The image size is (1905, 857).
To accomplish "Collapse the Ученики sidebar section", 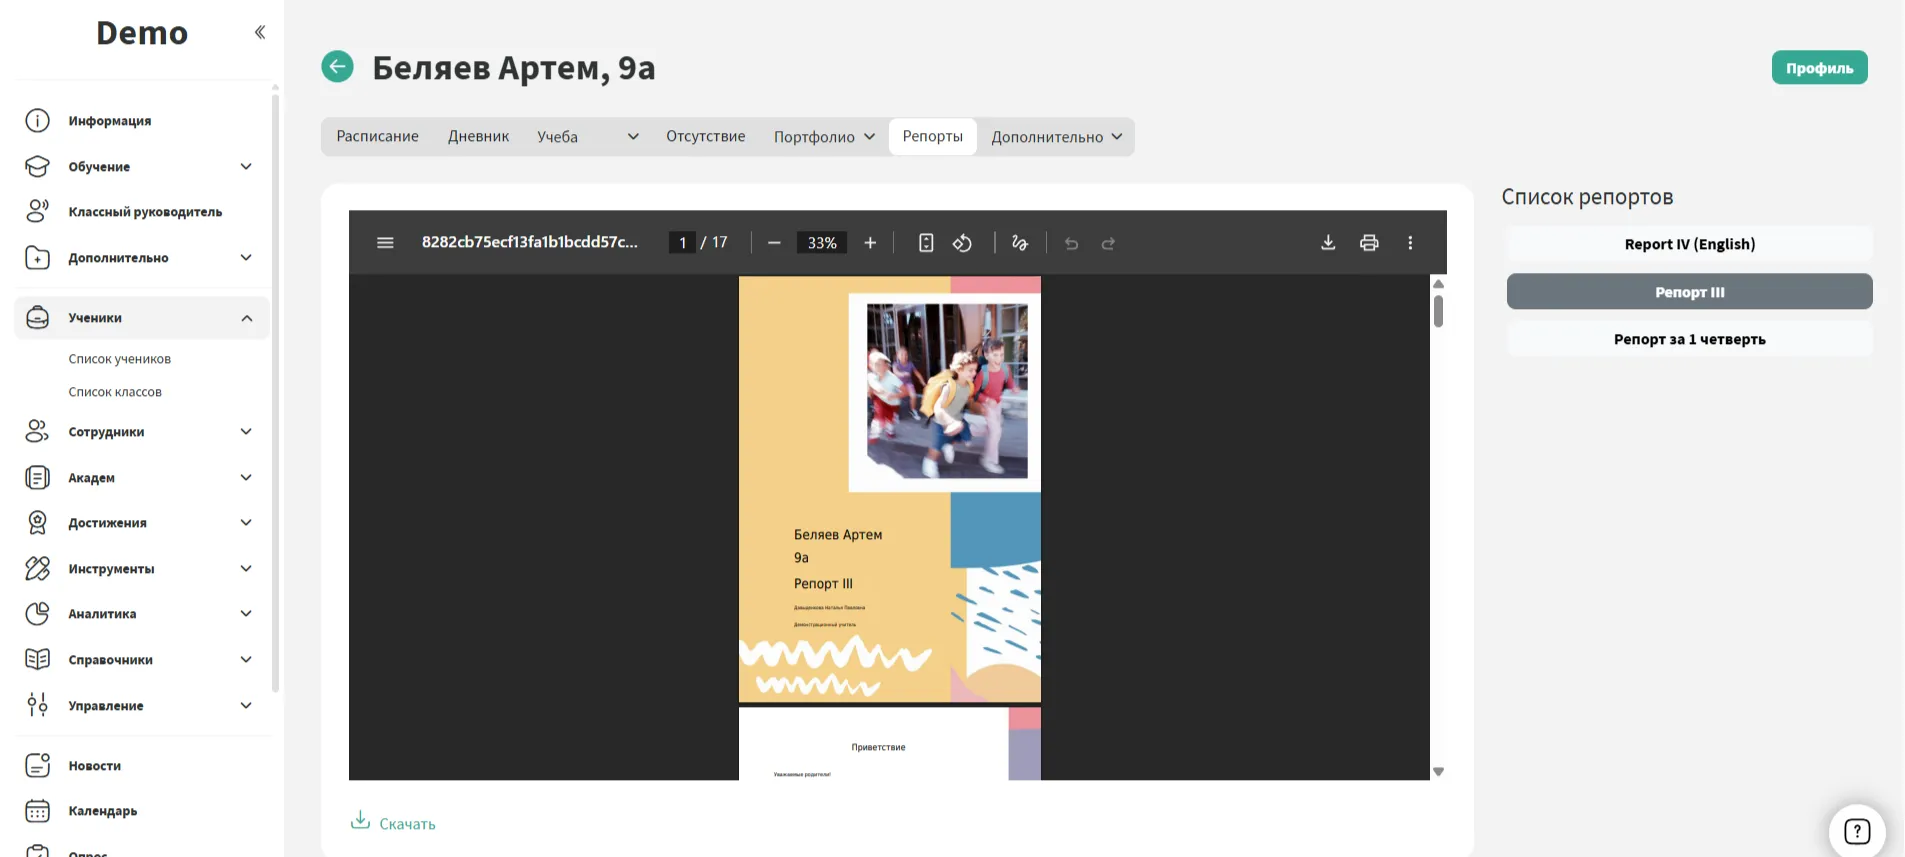I will (x=246, y=318).
